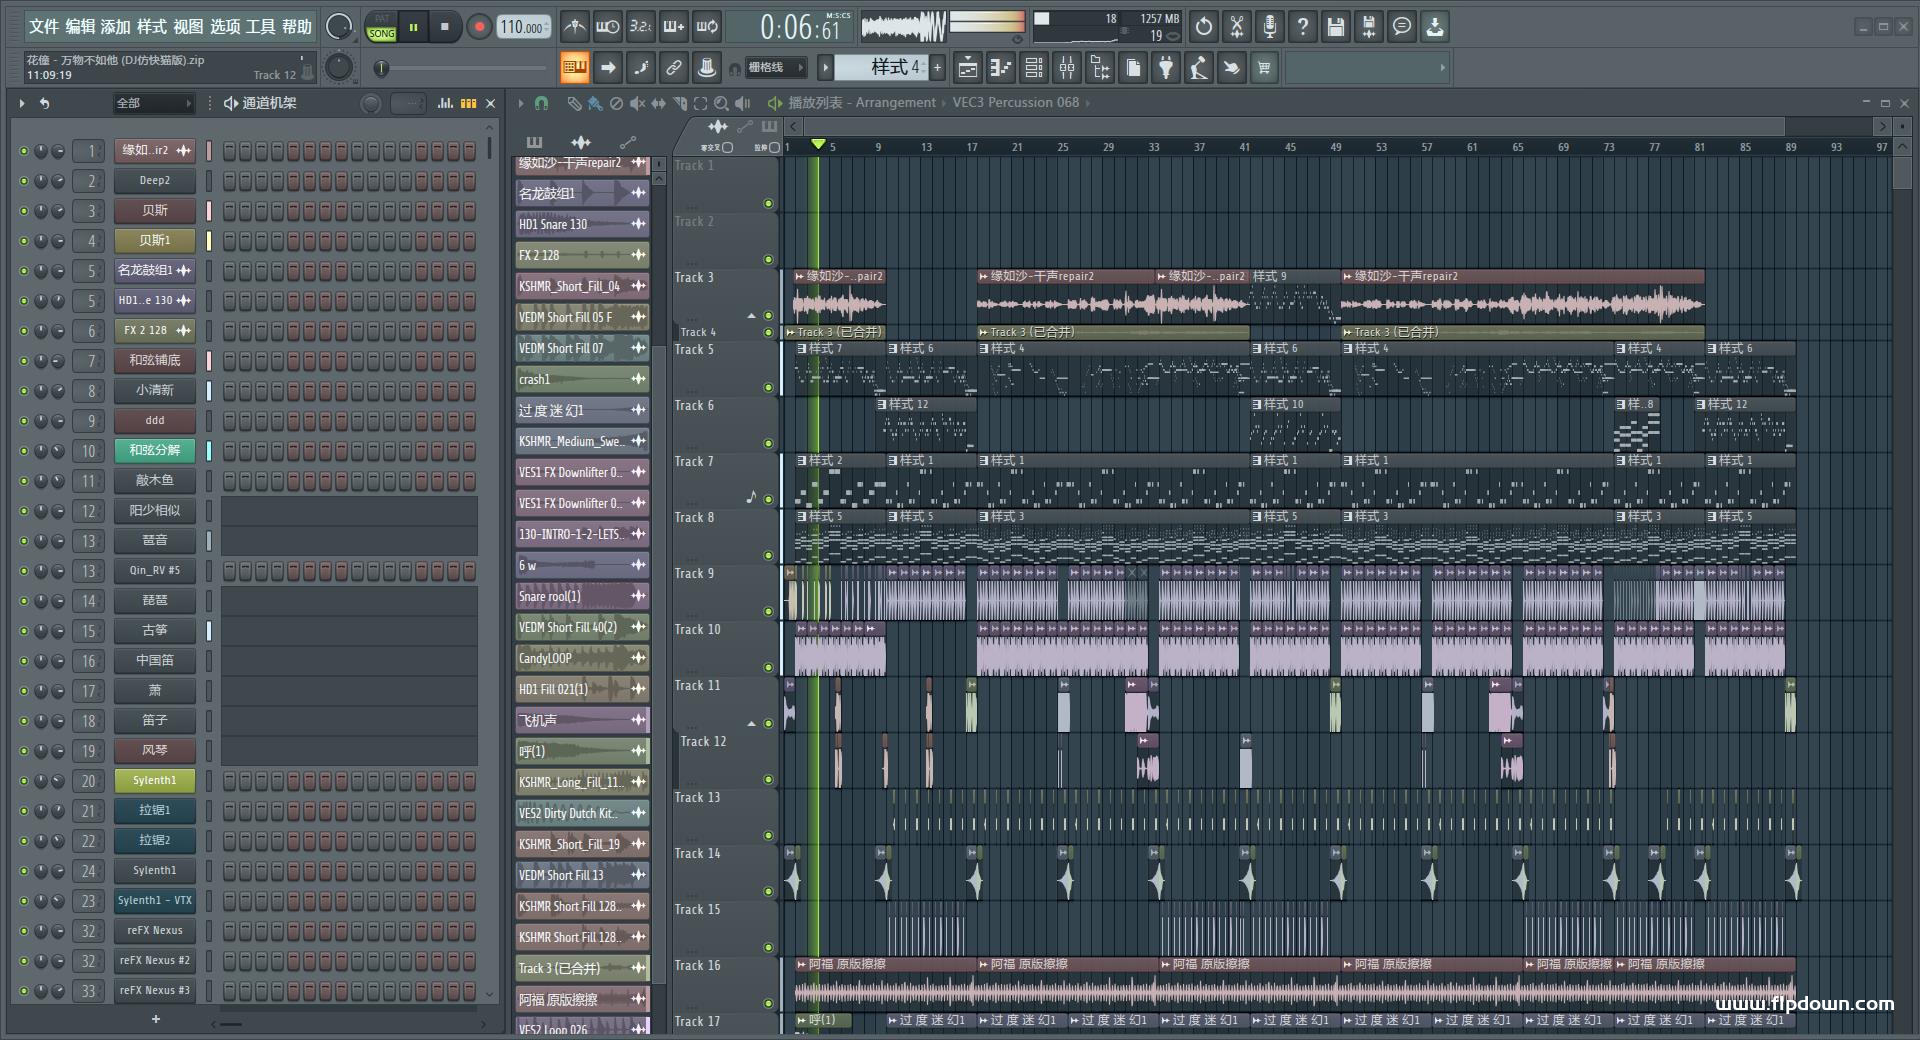
Task: Select the playlist Paint brush tool
Action: pyautogui.click(x=595, y=103)
